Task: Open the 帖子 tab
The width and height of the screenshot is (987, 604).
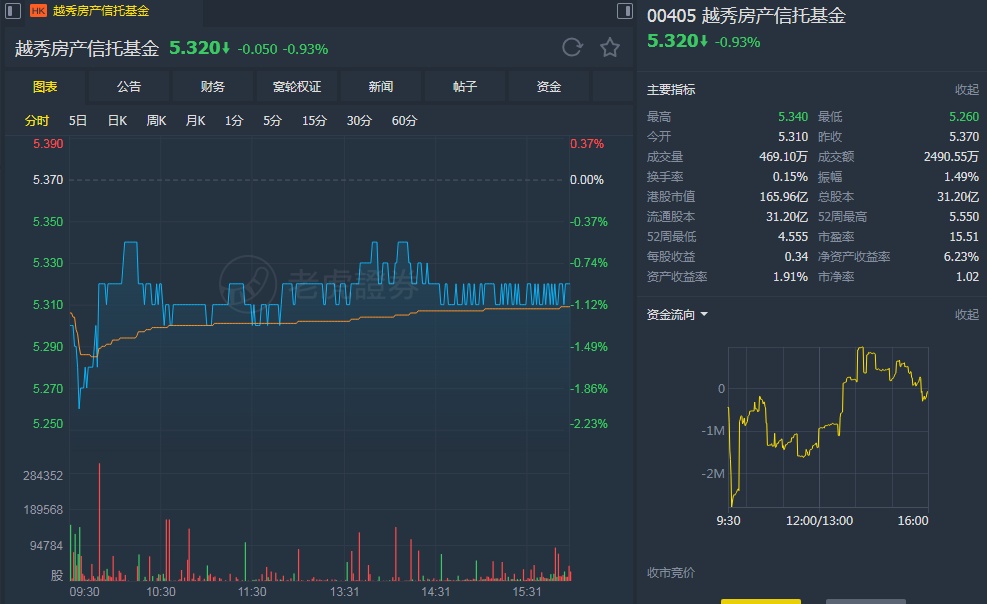Action: (x=465, y=87)
